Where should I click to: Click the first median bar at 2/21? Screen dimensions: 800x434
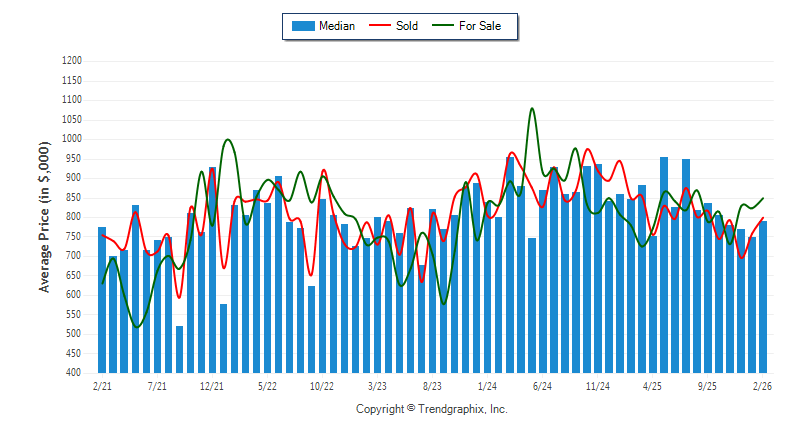pyautogui.click(x=102, y=300)
